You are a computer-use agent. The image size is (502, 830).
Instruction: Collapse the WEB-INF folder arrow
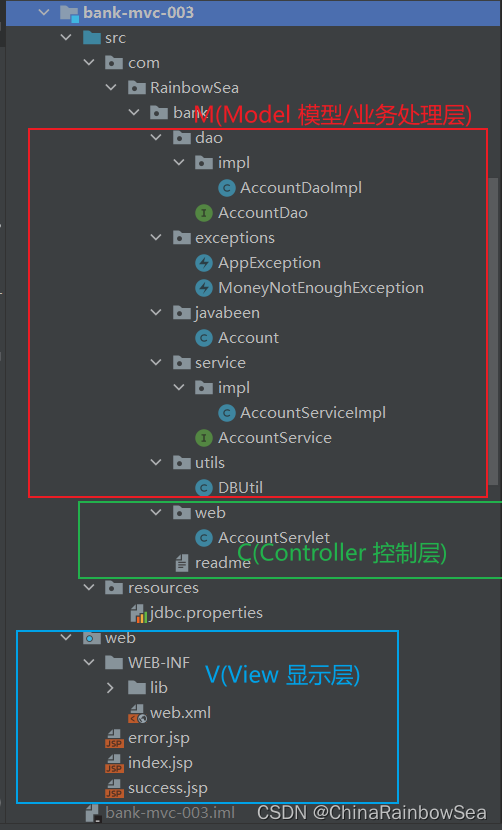(89, 662)
